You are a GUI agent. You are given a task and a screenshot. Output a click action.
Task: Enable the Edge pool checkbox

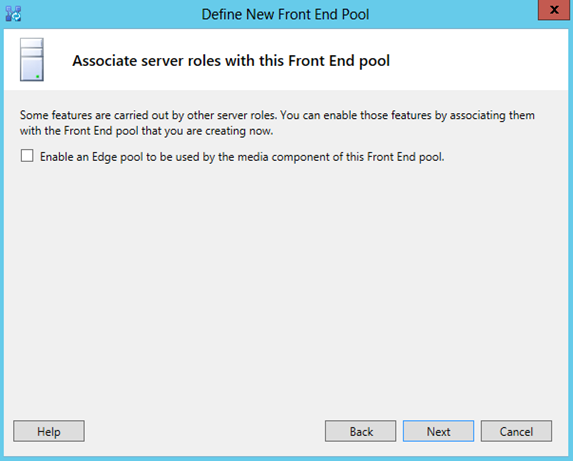click(27, 156)
